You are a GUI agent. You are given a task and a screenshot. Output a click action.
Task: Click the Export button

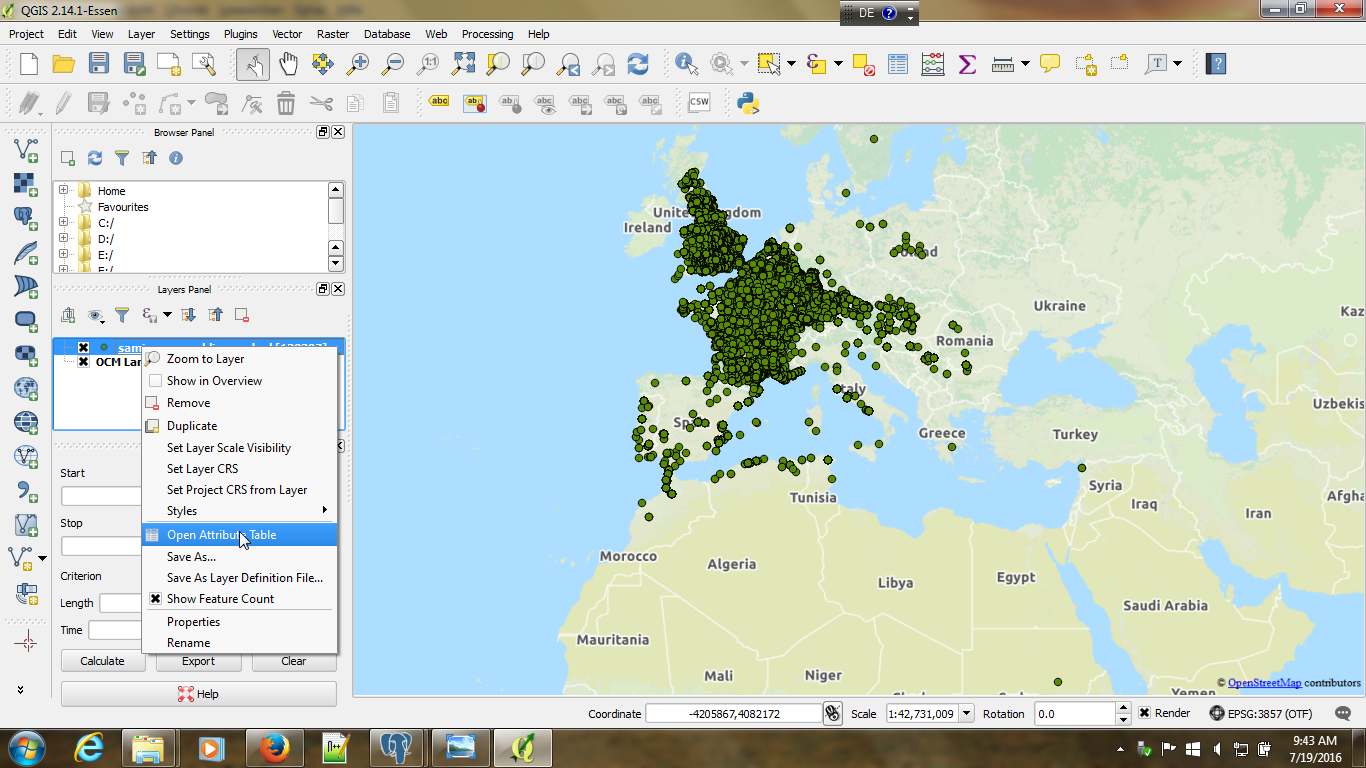coord(198,661)
